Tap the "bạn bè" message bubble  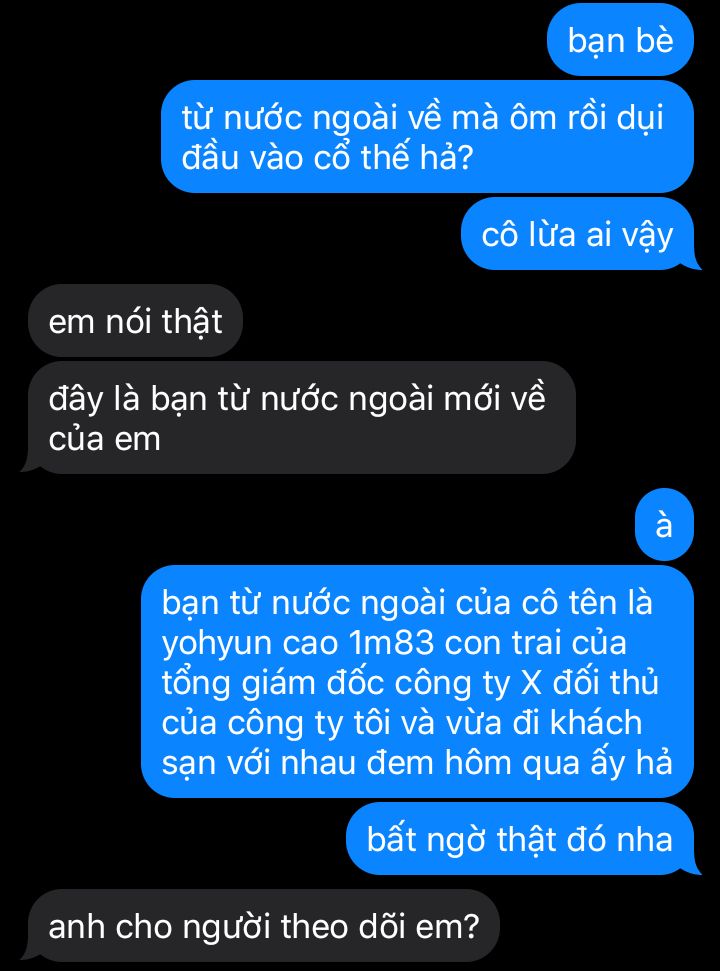(620, 40)
